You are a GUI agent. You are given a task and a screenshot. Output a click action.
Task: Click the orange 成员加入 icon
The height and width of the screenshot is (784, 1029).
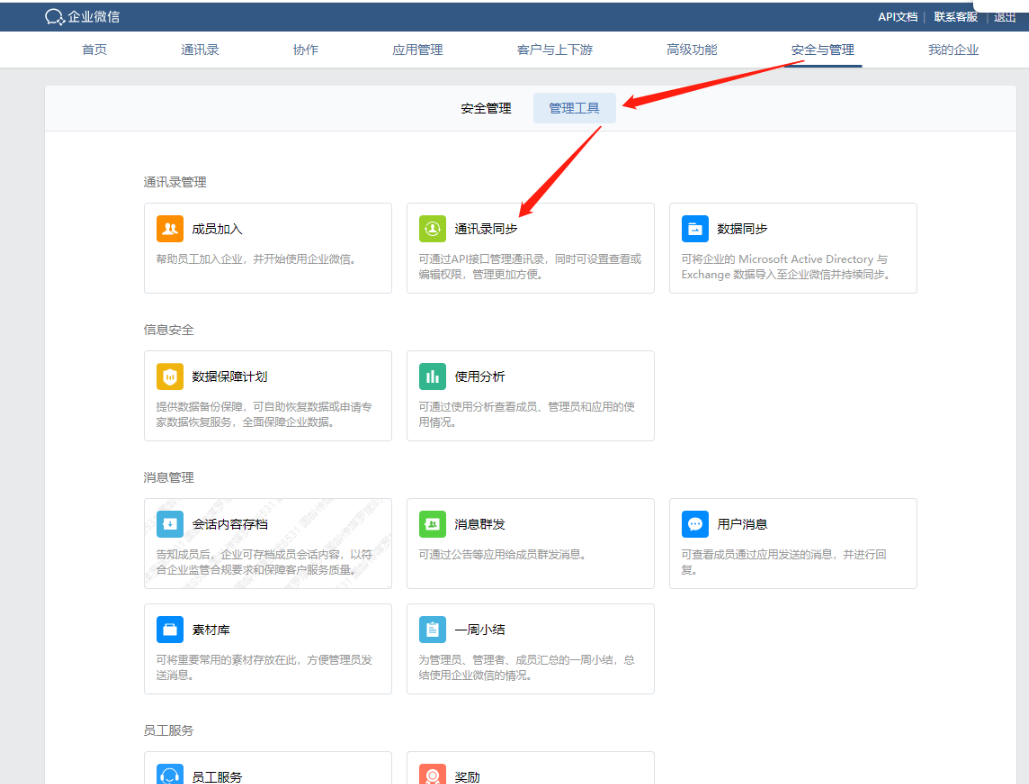[170, 229]
